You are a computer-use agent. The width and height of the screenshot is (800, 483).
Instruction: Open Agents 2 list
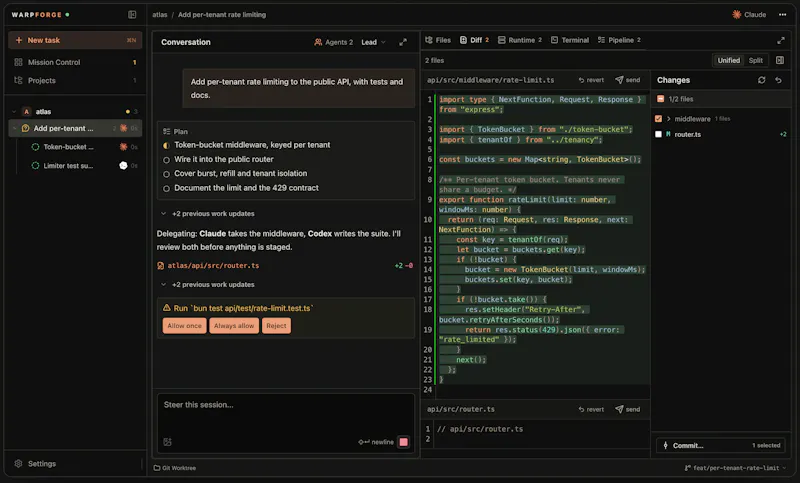pos(334,42)
